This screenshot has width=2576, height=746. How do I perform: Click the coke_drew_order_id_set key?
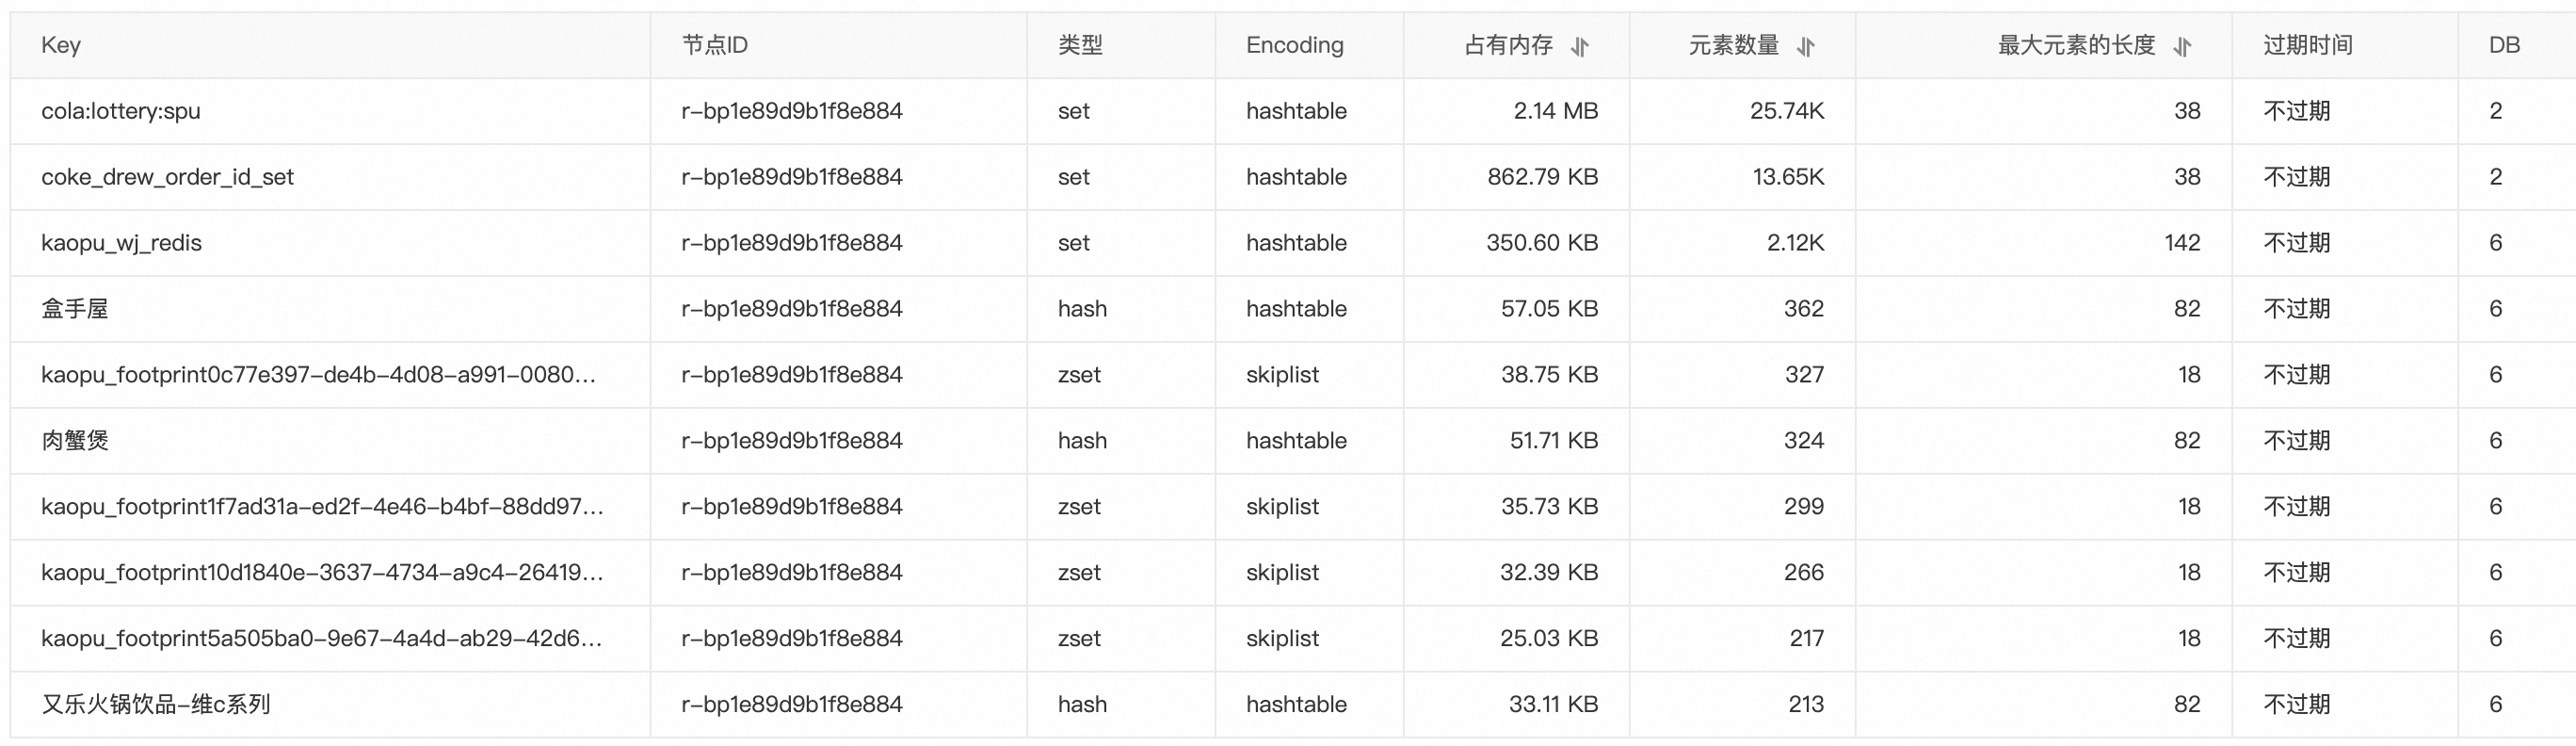click(167, 177)
